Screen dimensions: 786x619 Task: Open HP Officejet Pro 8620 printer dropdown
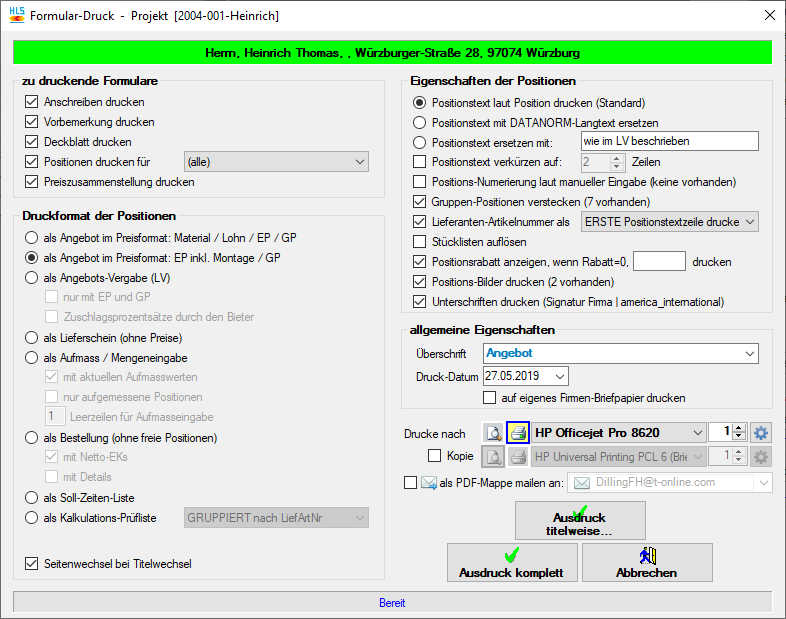pos(697,432)
